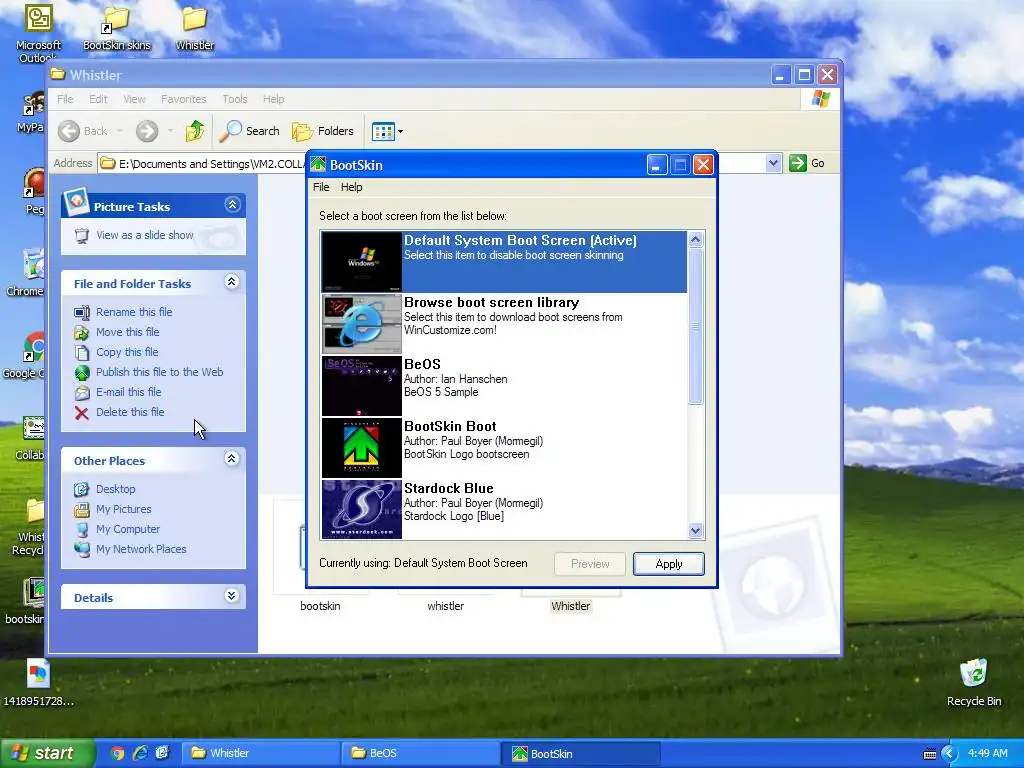Click the Forward navigation arrow
Viewport: 1024px width, 768px height.
coord(147,131)
